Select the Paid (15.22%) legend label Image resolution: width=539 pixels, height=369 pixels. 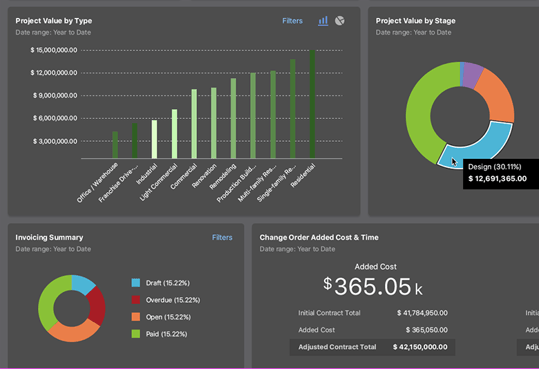166,334
